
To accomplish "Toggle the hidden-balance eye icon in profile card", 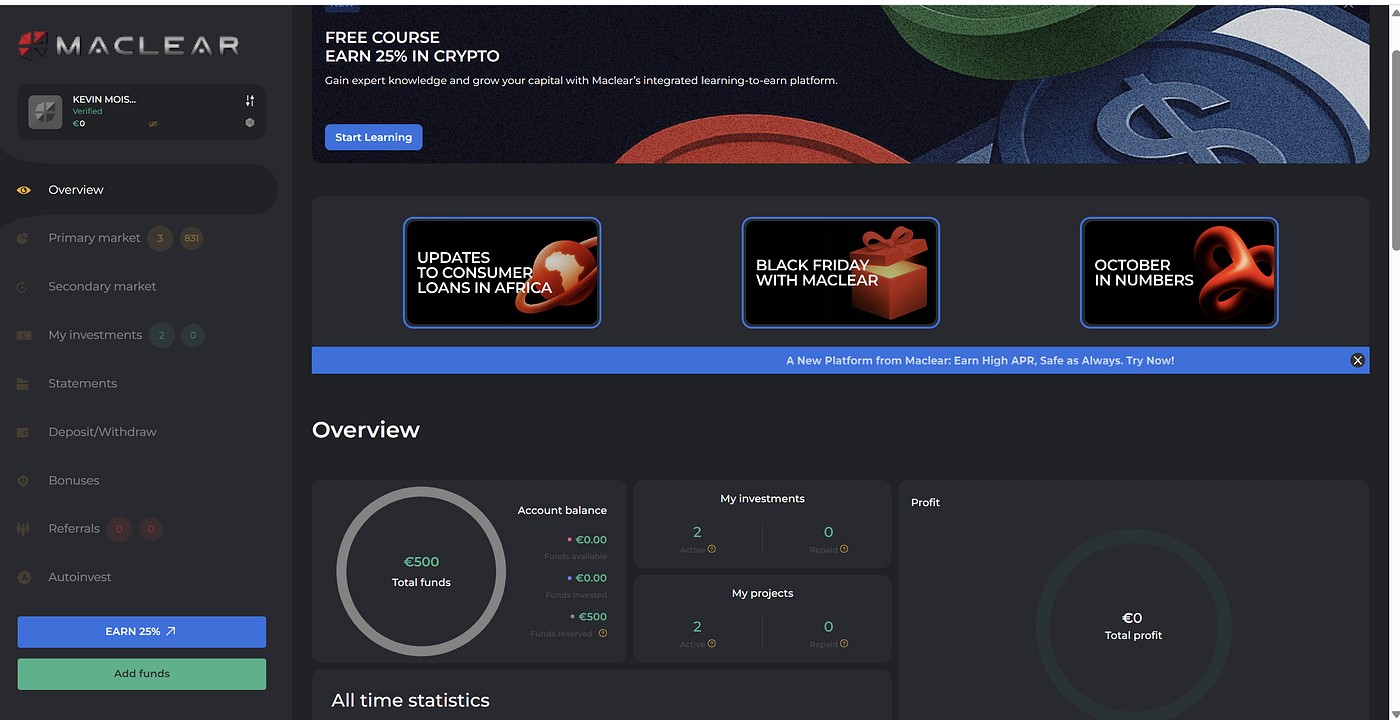I will click(x=153, y=123).
